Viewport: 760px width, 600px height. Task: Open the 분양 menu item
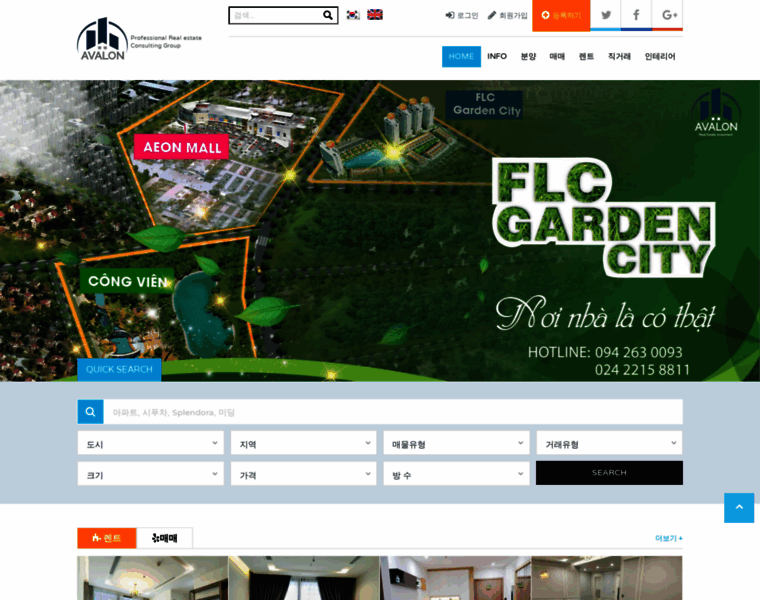[x=528, y=57]
